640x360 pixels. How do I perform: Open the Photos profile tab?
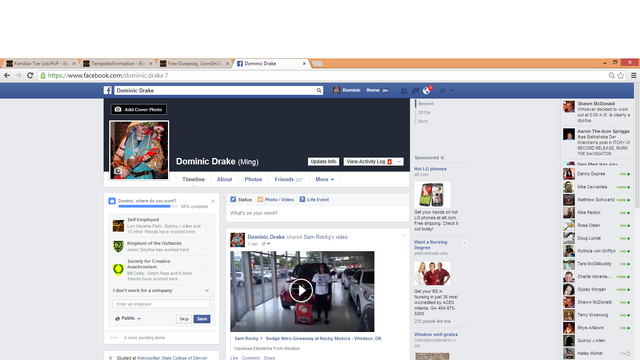click(x=253, y=179)
